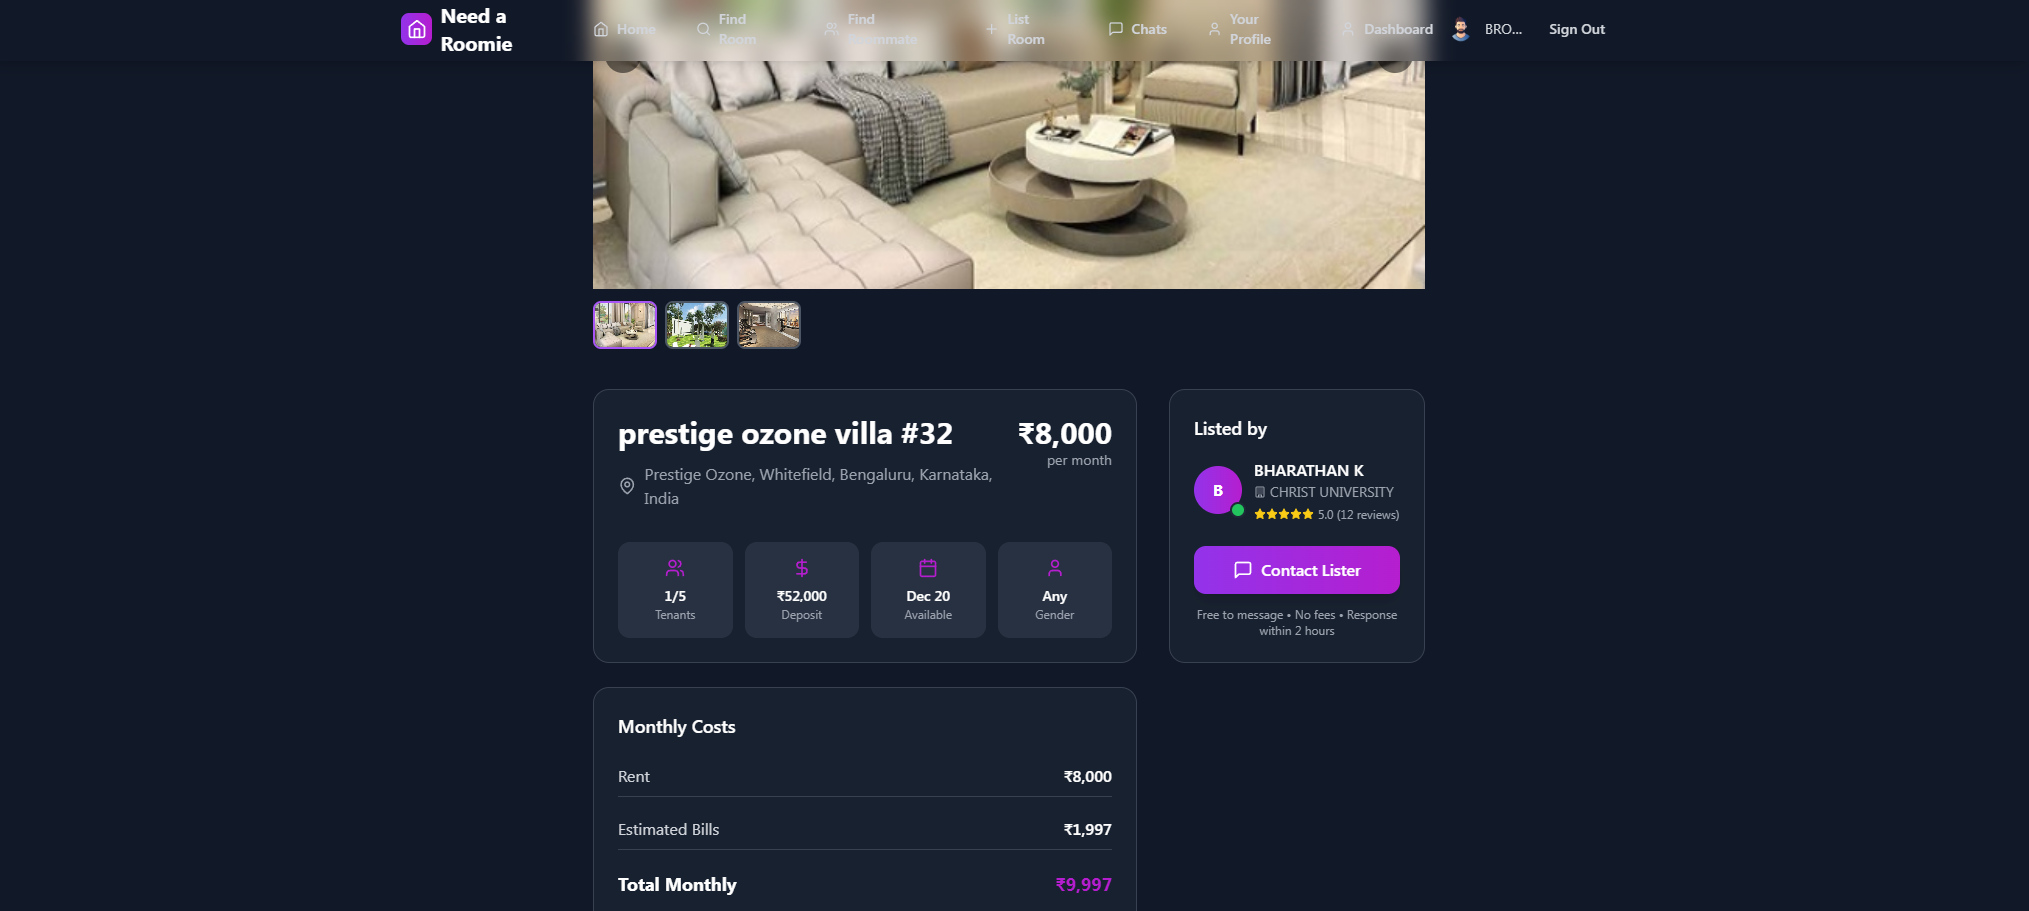
Task: Click the tenants people icon in the 1/5 card
Action: [675, 568]
